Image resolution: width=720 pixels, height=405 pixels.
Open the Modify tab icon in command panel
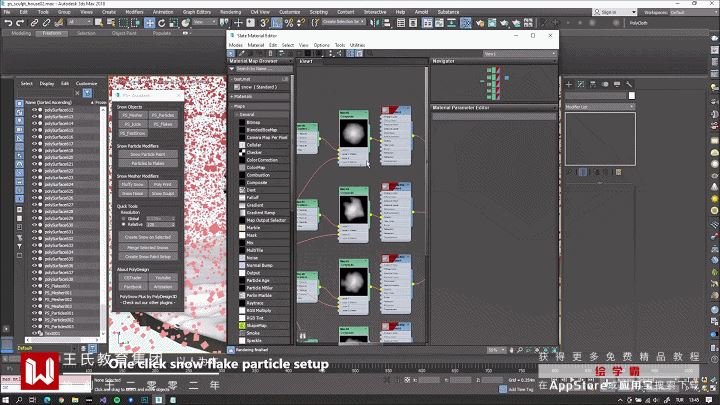[x=581, y=84]
